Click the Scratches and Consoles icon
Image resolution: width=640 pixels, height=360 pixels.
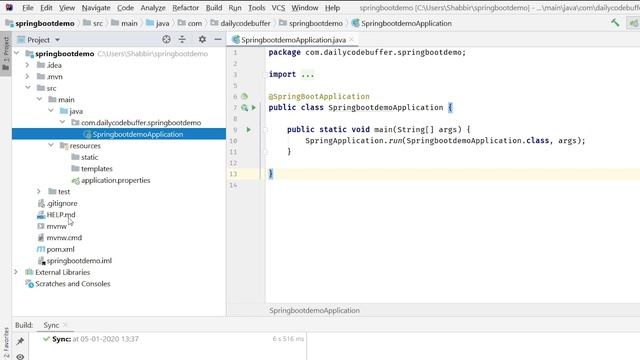29,284
